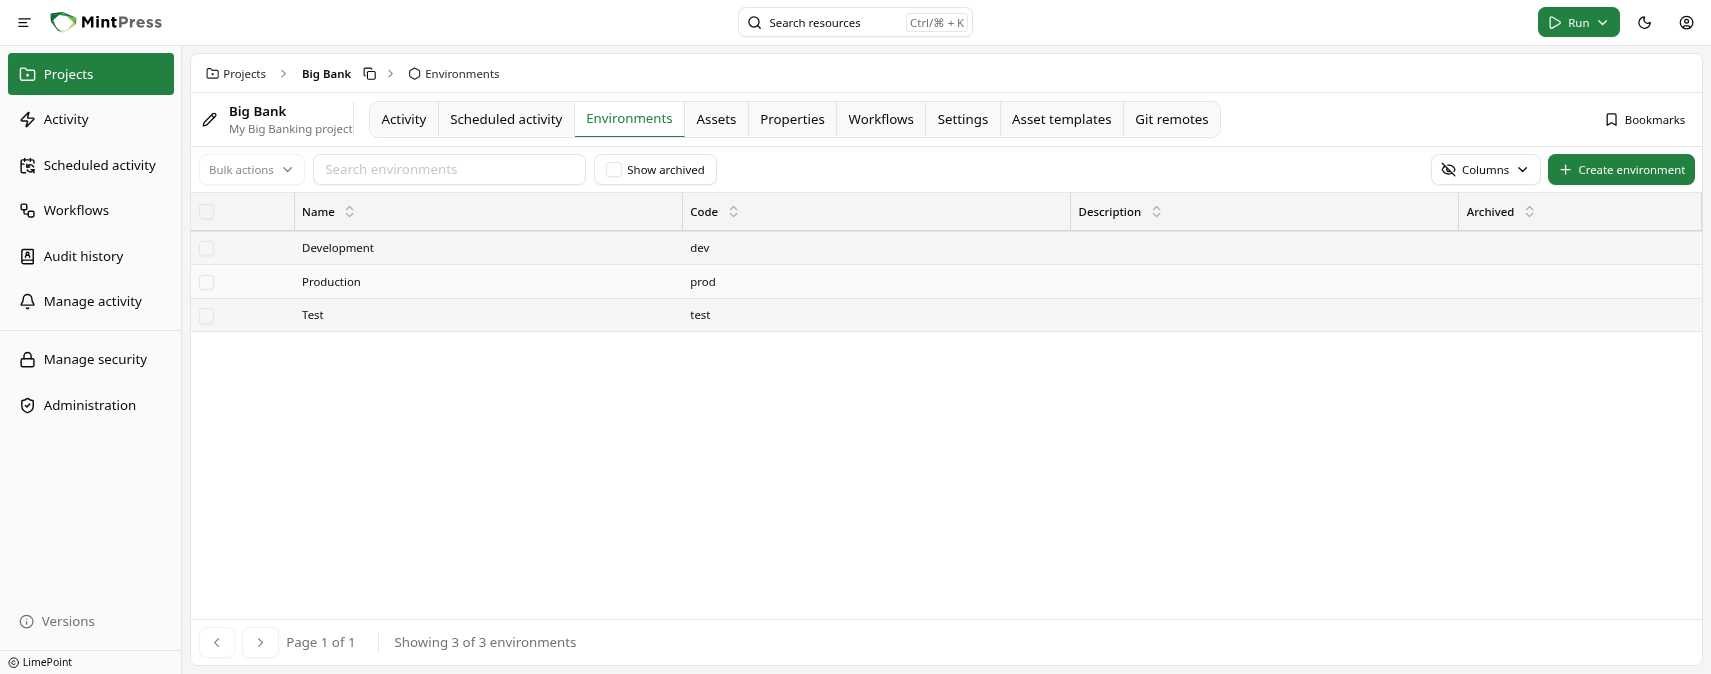Switch to the Assets tab
1711x674 pixels.
coord(716,119)
